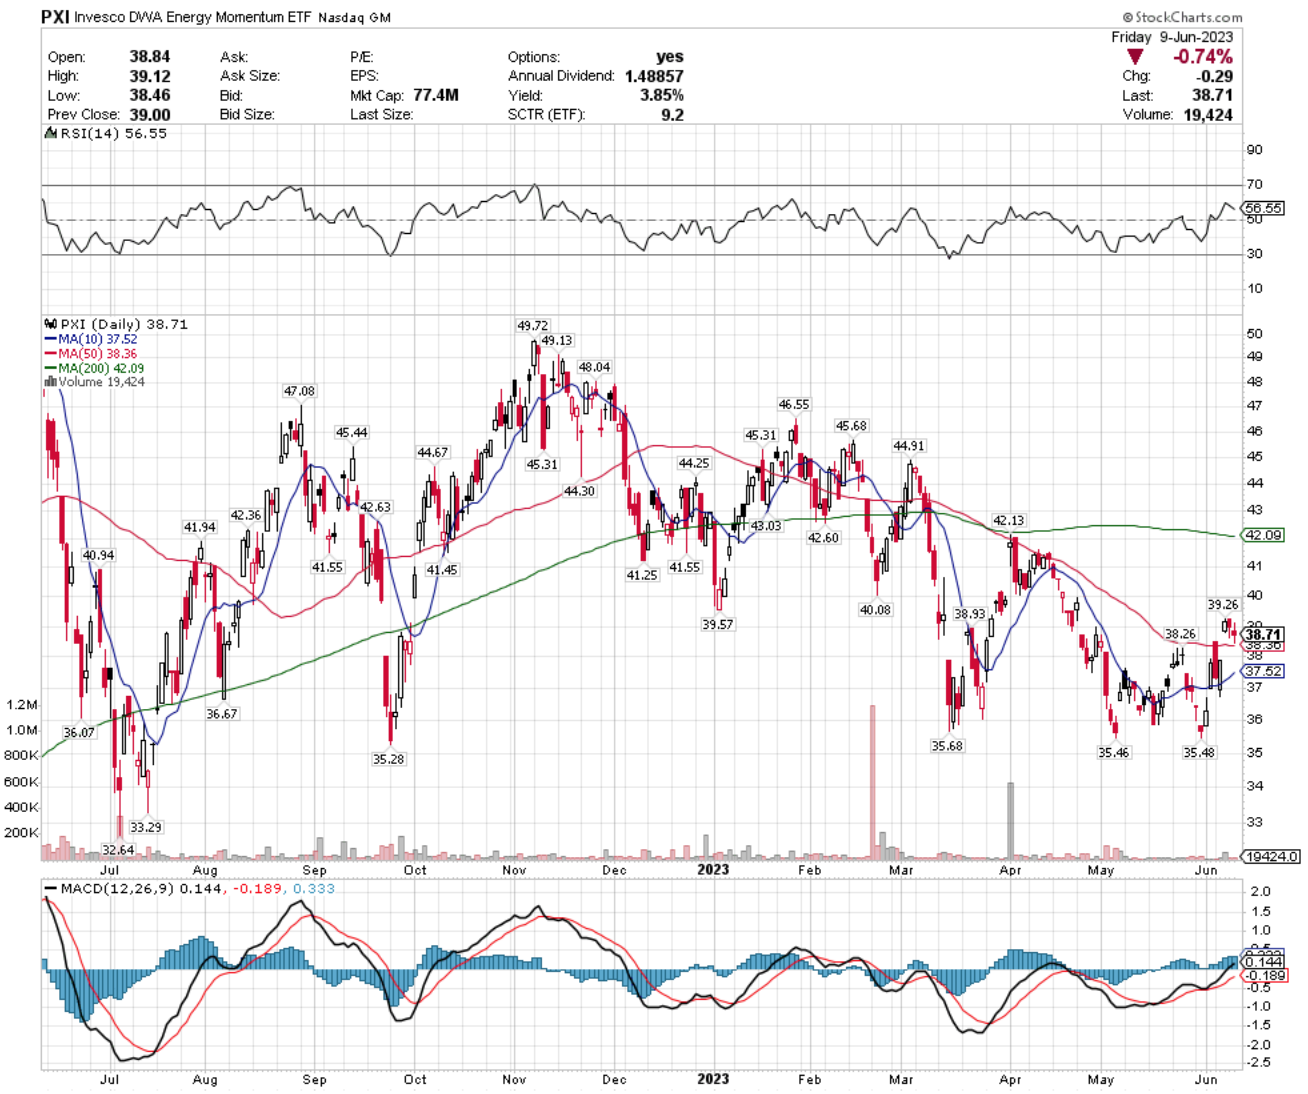This screenshot has width=1308, height=1094.
Task: Click the 35.28 September low label
Action: pyautogui.click(x=388, y=759)
